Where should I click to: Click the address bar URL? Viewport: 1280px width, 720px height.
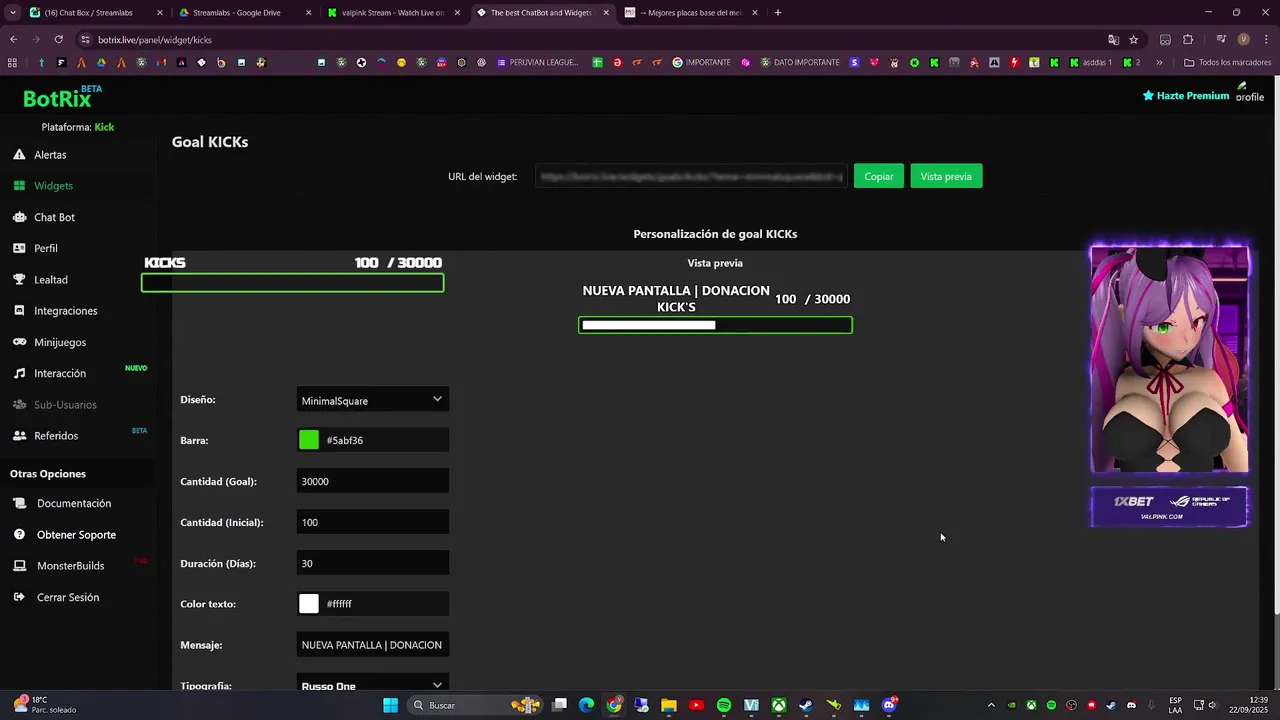[x=155, y=40]
